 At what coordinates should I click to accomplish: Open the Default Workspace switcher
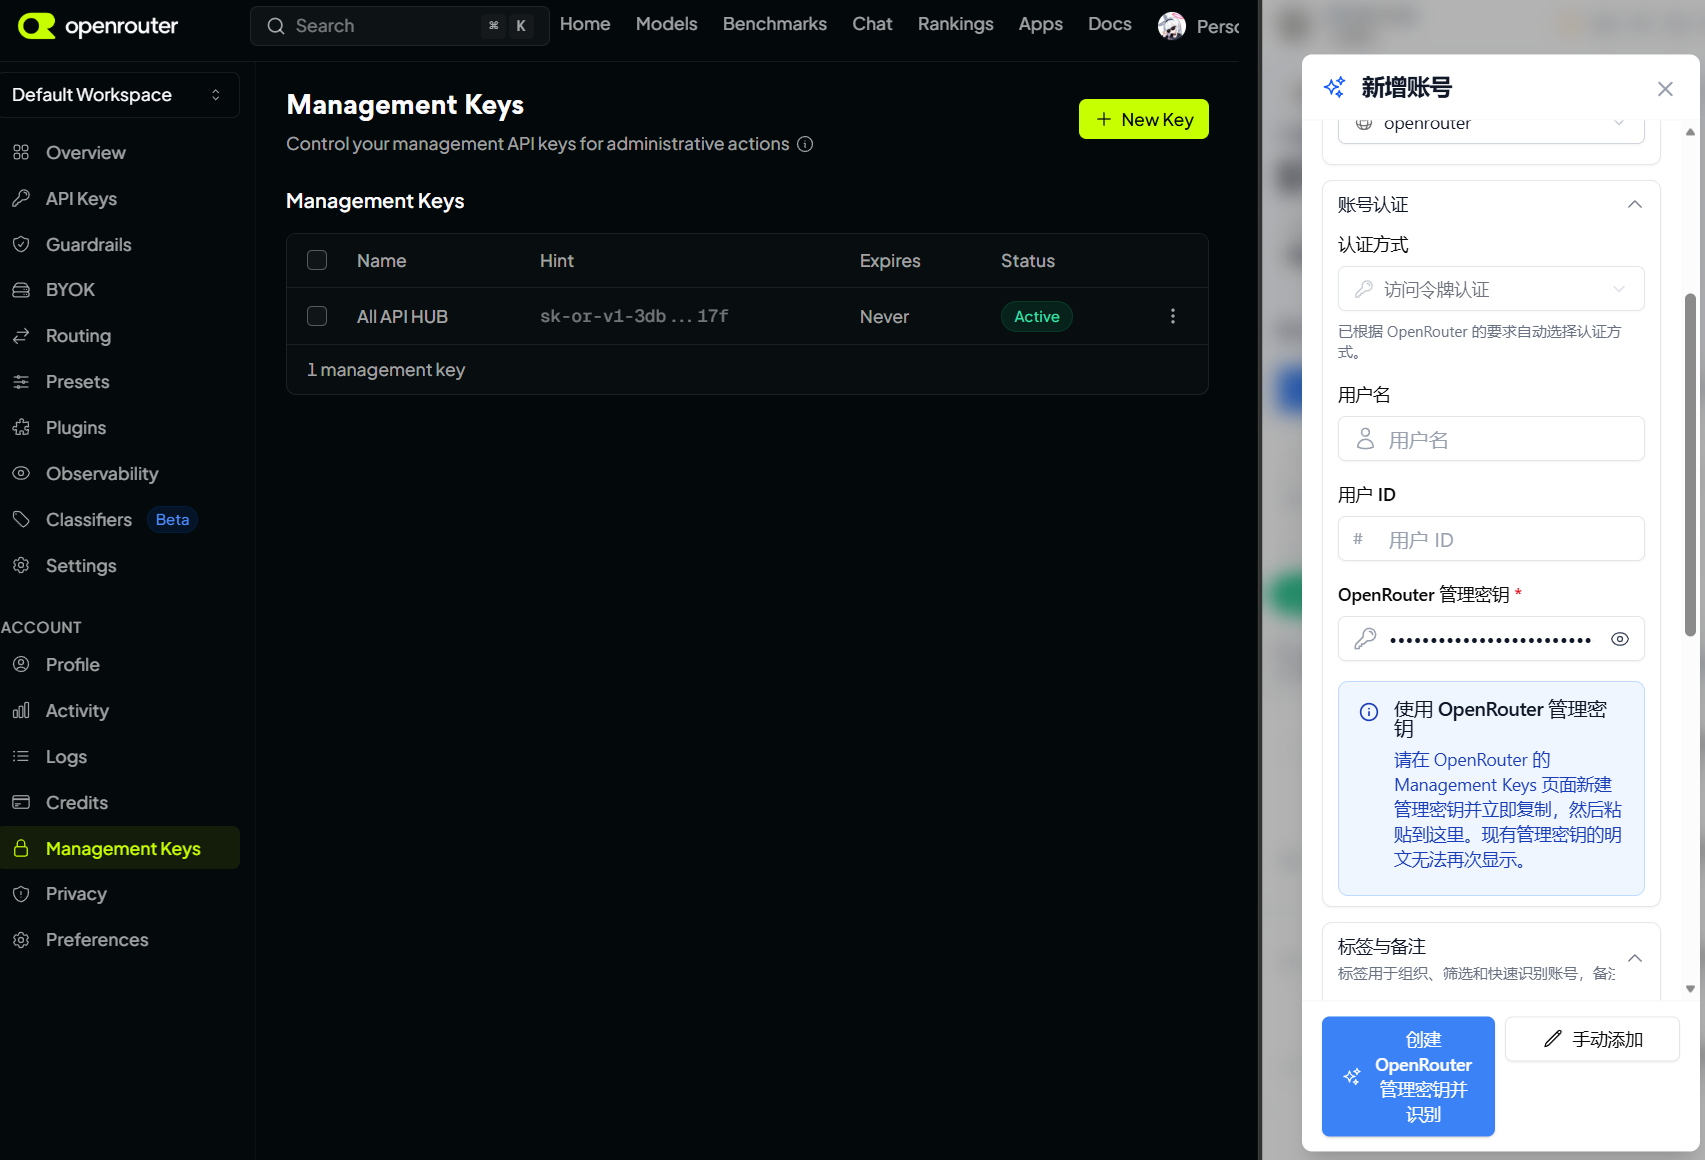(x=118, y=95)
